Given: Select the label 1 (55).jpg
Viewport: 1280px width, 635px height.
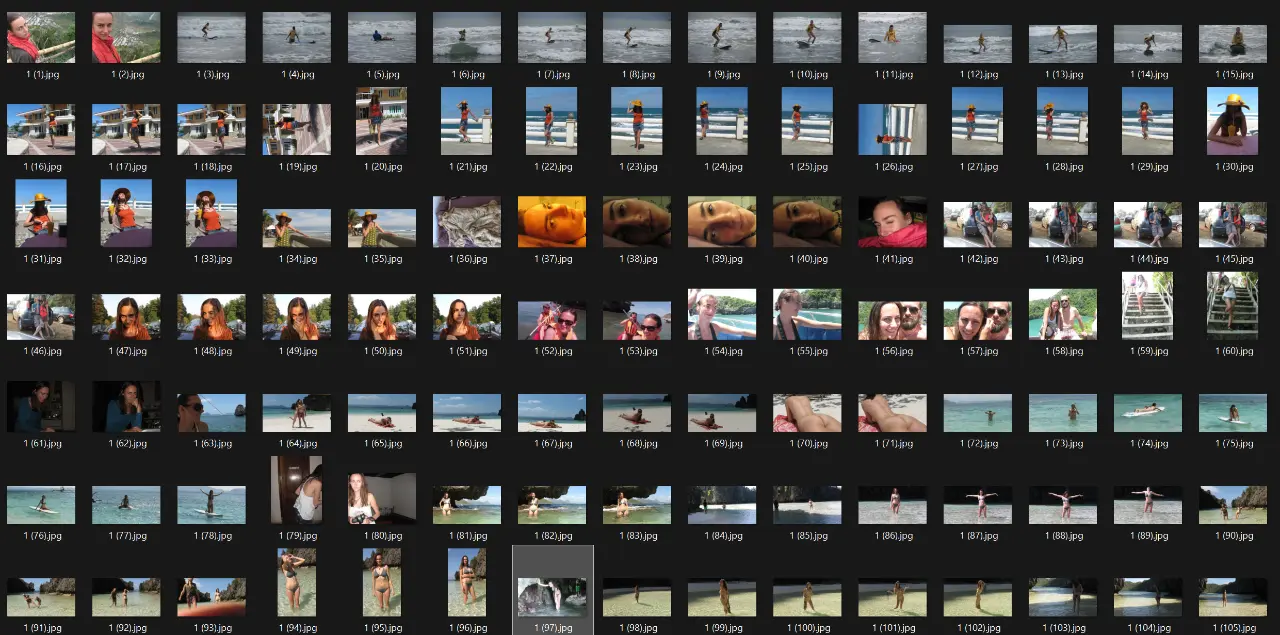Looking at the screenshot, I should [x=807, y=351].
